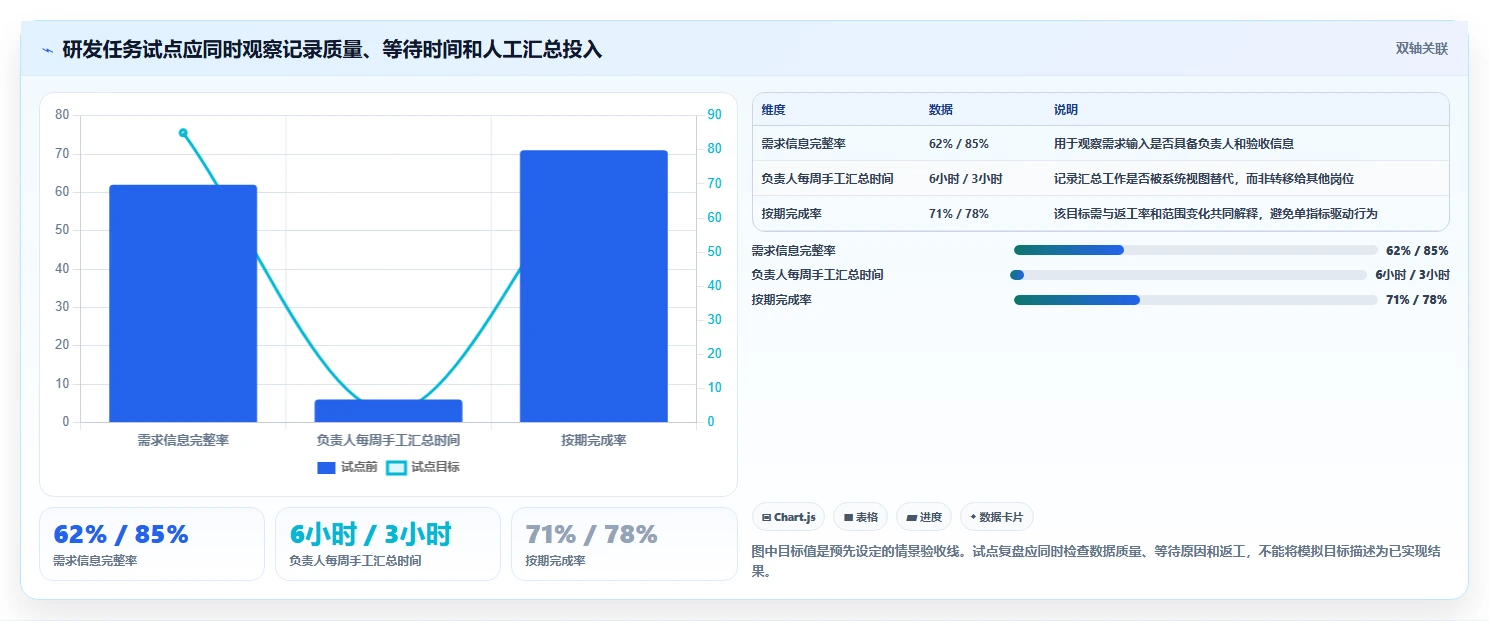Click the 说明 column header
The width and height of the screenshot is (1489, 621).
click(1066, 110)
